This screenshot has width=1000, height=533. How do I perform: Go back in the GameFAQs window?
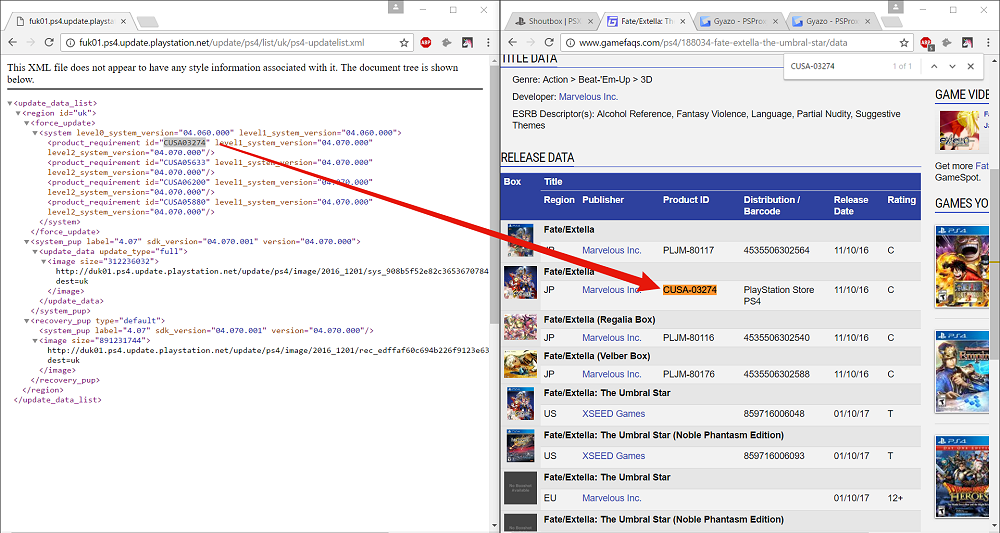pos(512,43)
